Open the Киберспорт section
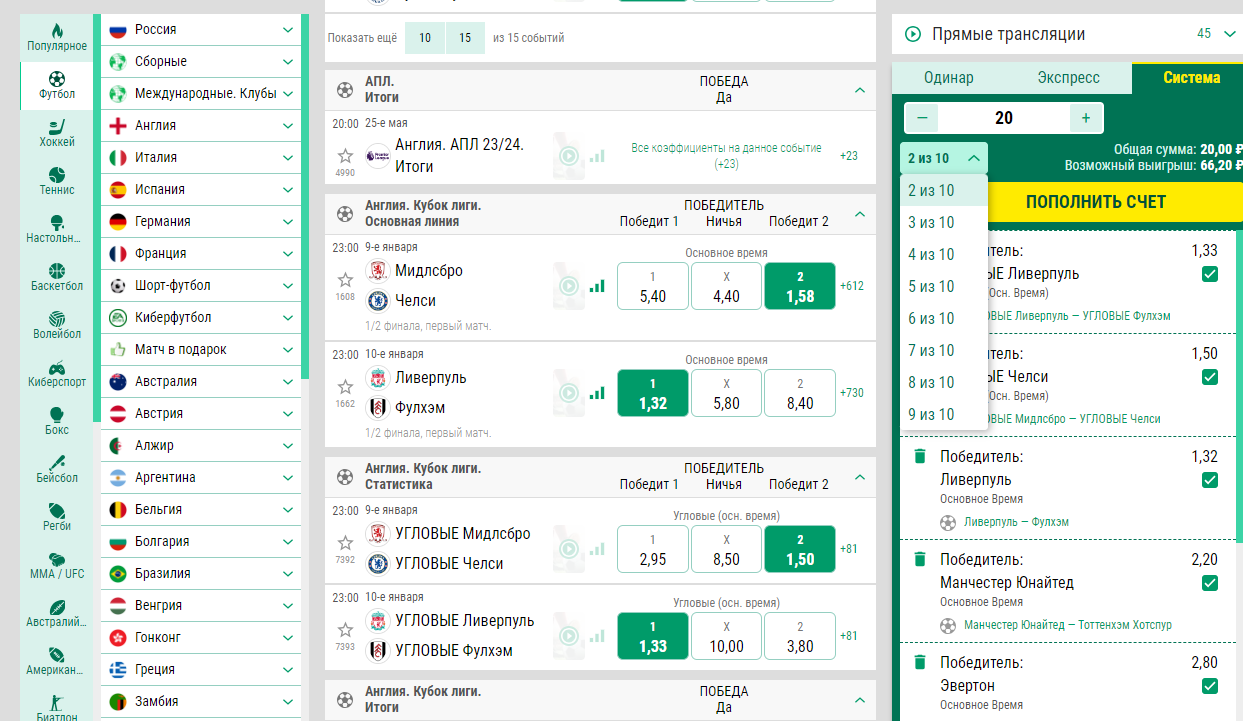 [57, 372]
